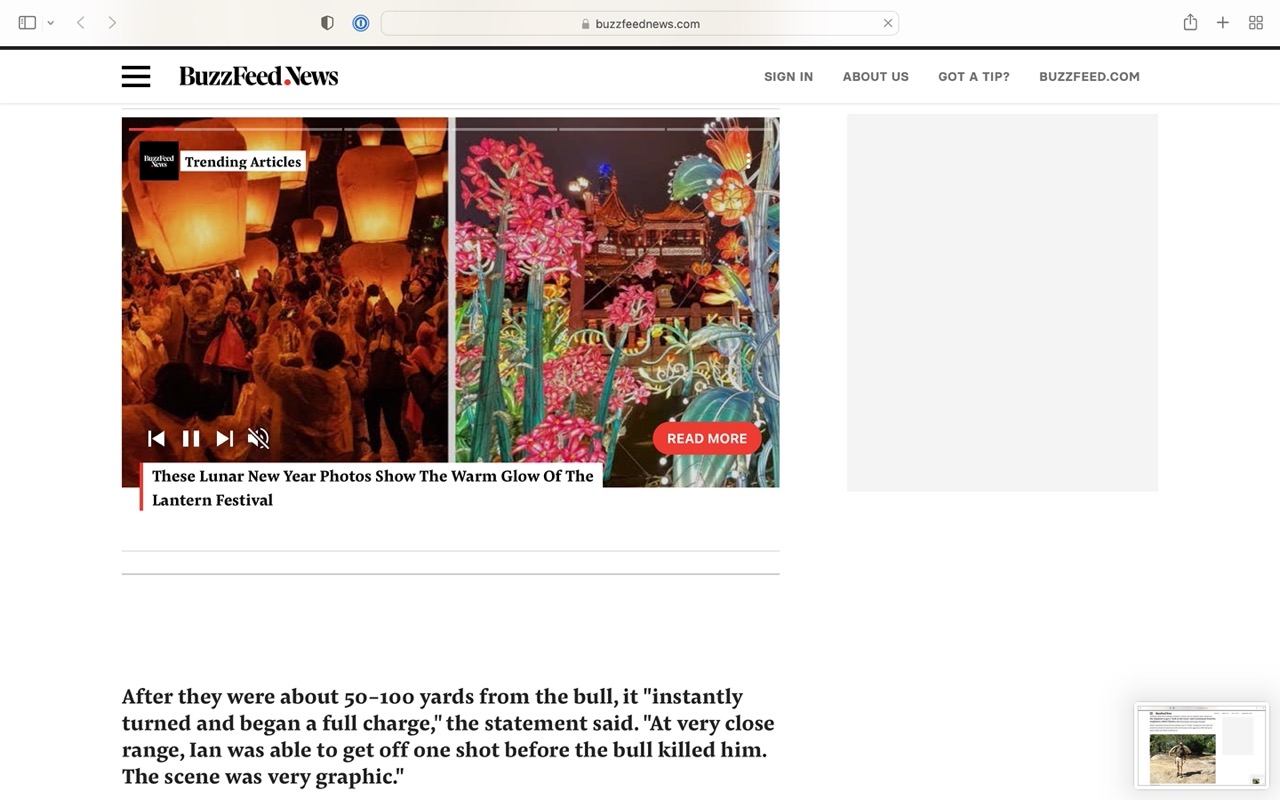This screenshot has width=1280, height=800.
Task: Open the Lunar New Year Photos headline
Action: point(373,488)
